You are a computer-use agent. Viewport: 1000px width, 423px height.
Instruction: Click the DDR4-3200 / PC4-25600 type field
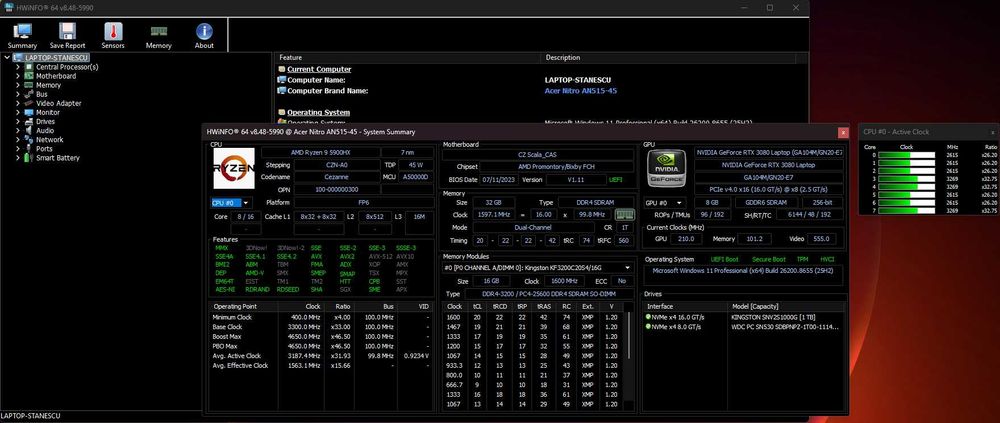pos(549,294)
